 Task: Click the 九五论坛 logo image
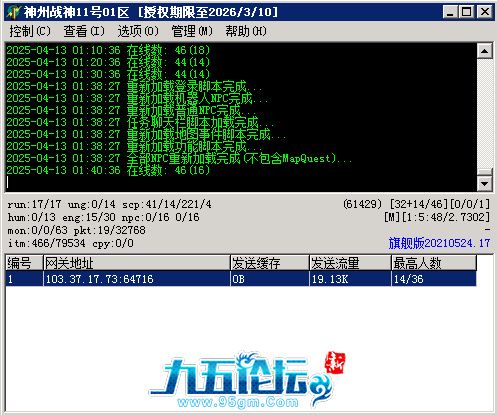click(x=247, y=380)
